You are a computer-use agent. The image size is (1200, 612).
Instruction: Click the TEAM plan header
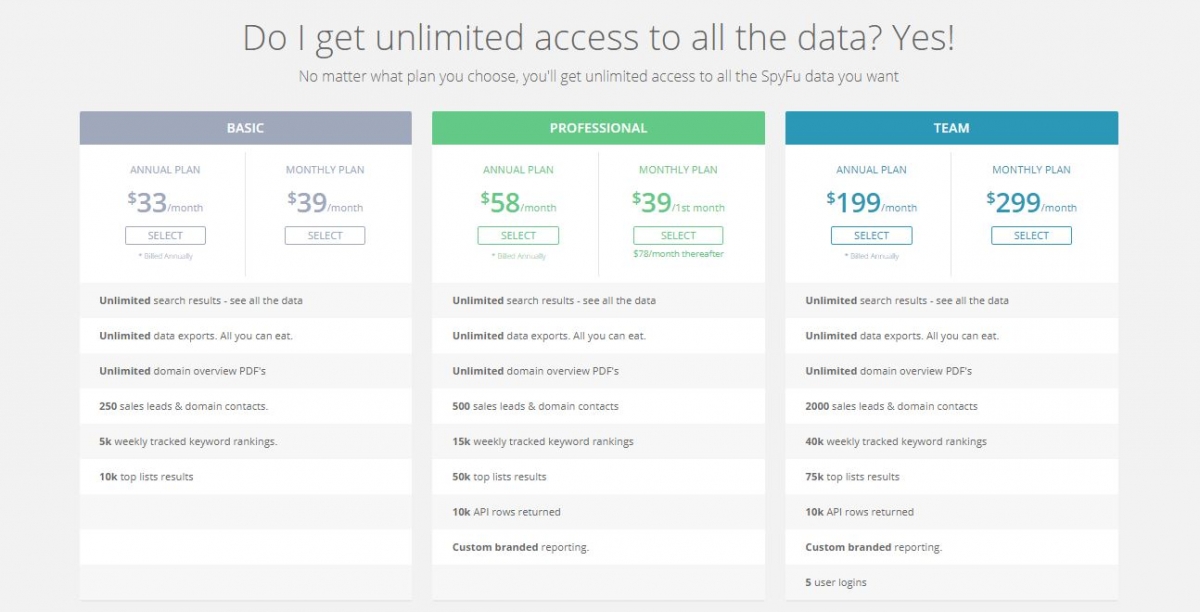951,128
